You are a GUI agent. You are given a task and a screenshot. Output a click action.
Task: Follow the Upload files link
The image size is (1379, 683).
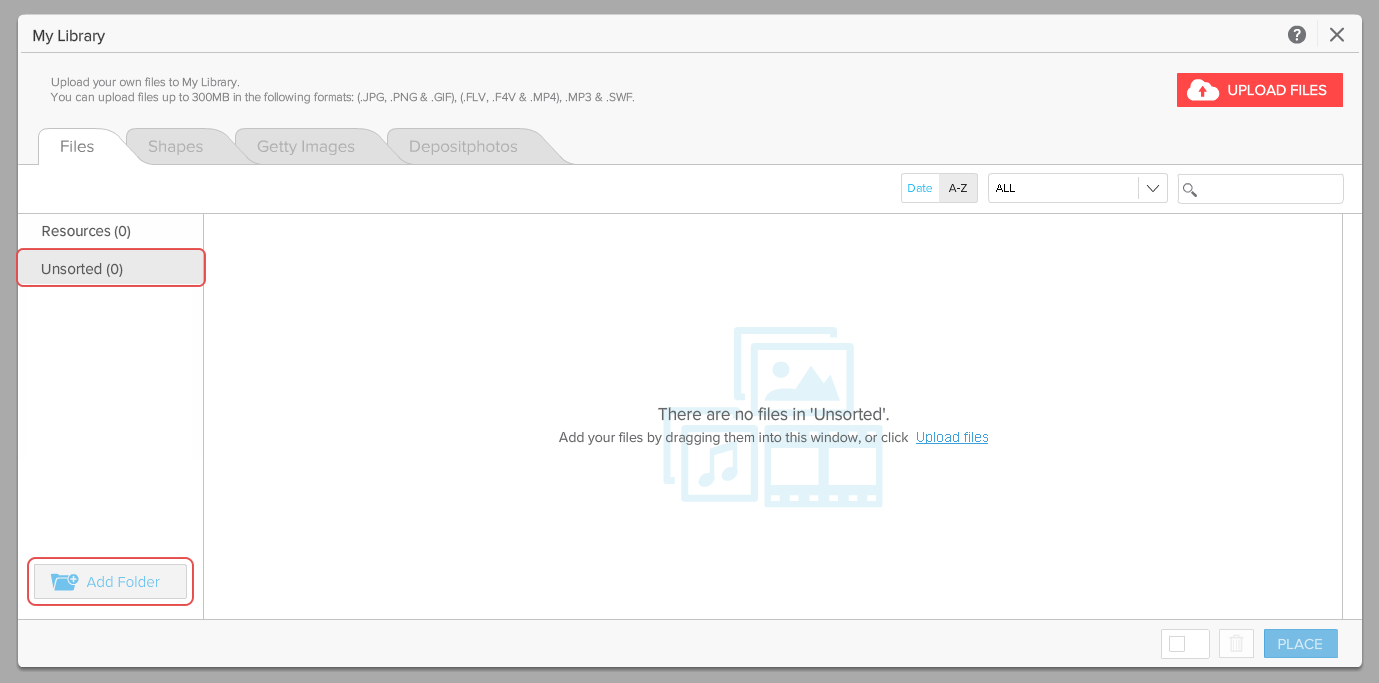point(952,437)
